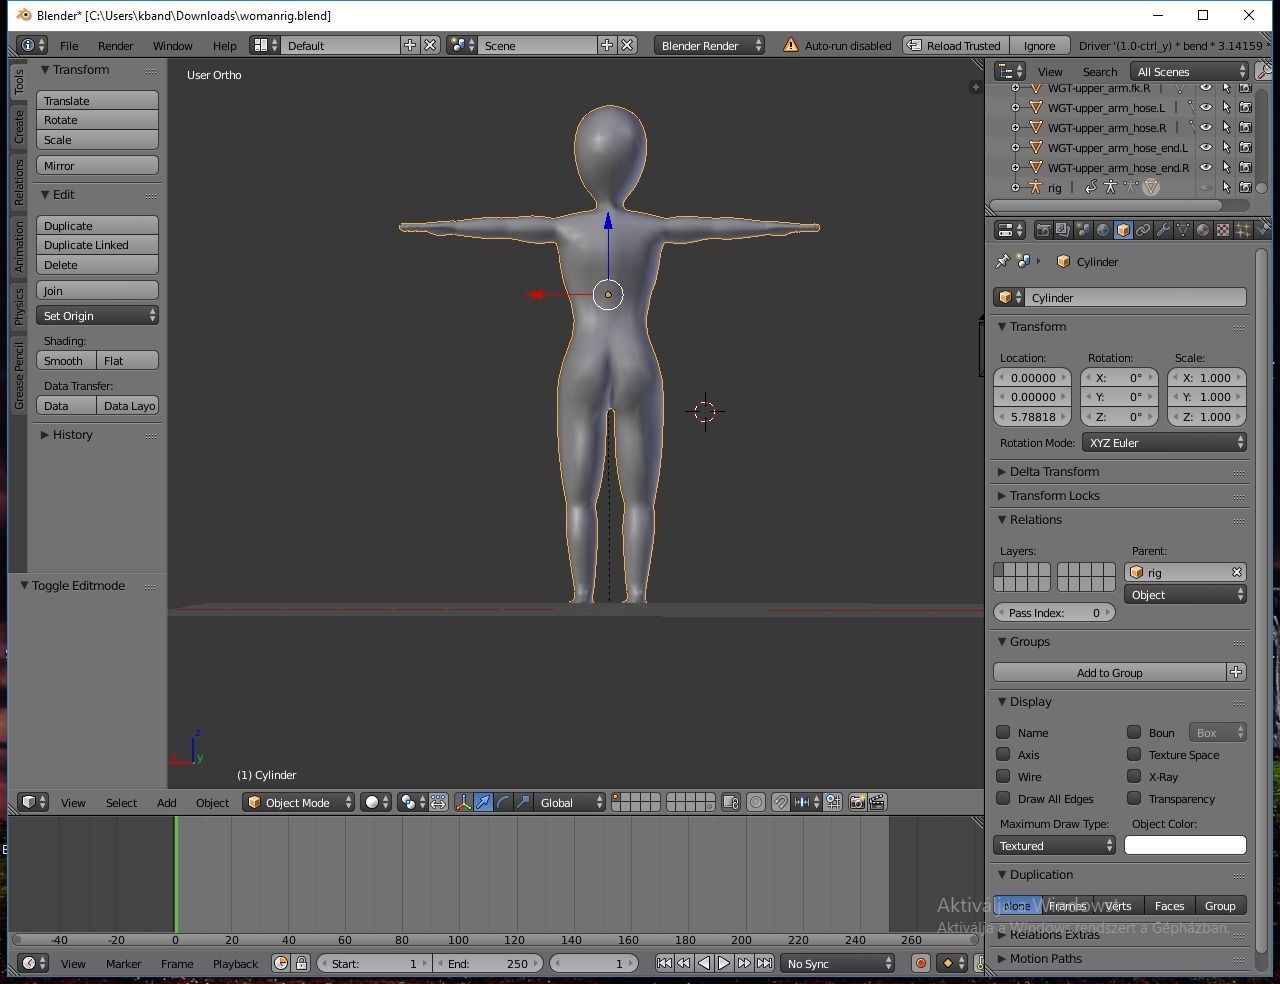Enable the Wire display checkbox
The width and height of the screenshot is (1280, 984).
[x=1003, y=776]
